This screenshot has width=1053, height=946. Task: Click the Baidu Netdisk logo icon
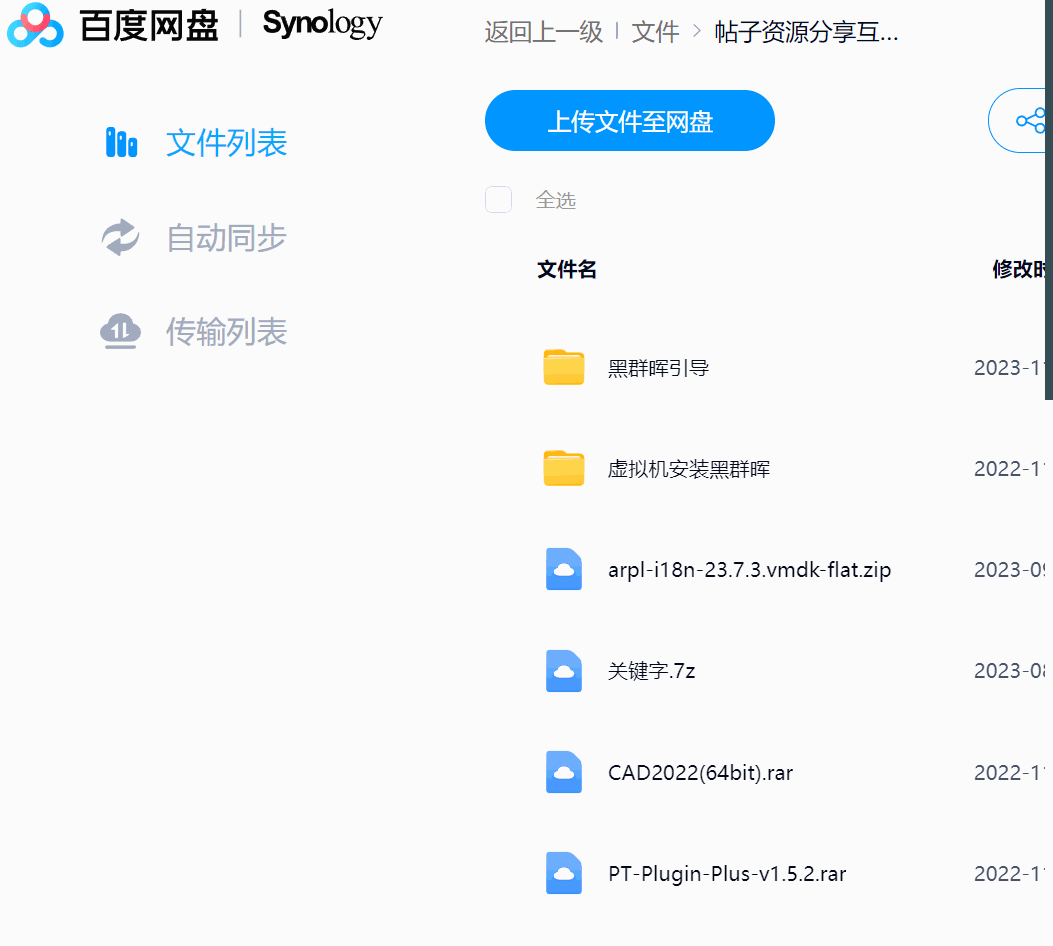point(36,26)
